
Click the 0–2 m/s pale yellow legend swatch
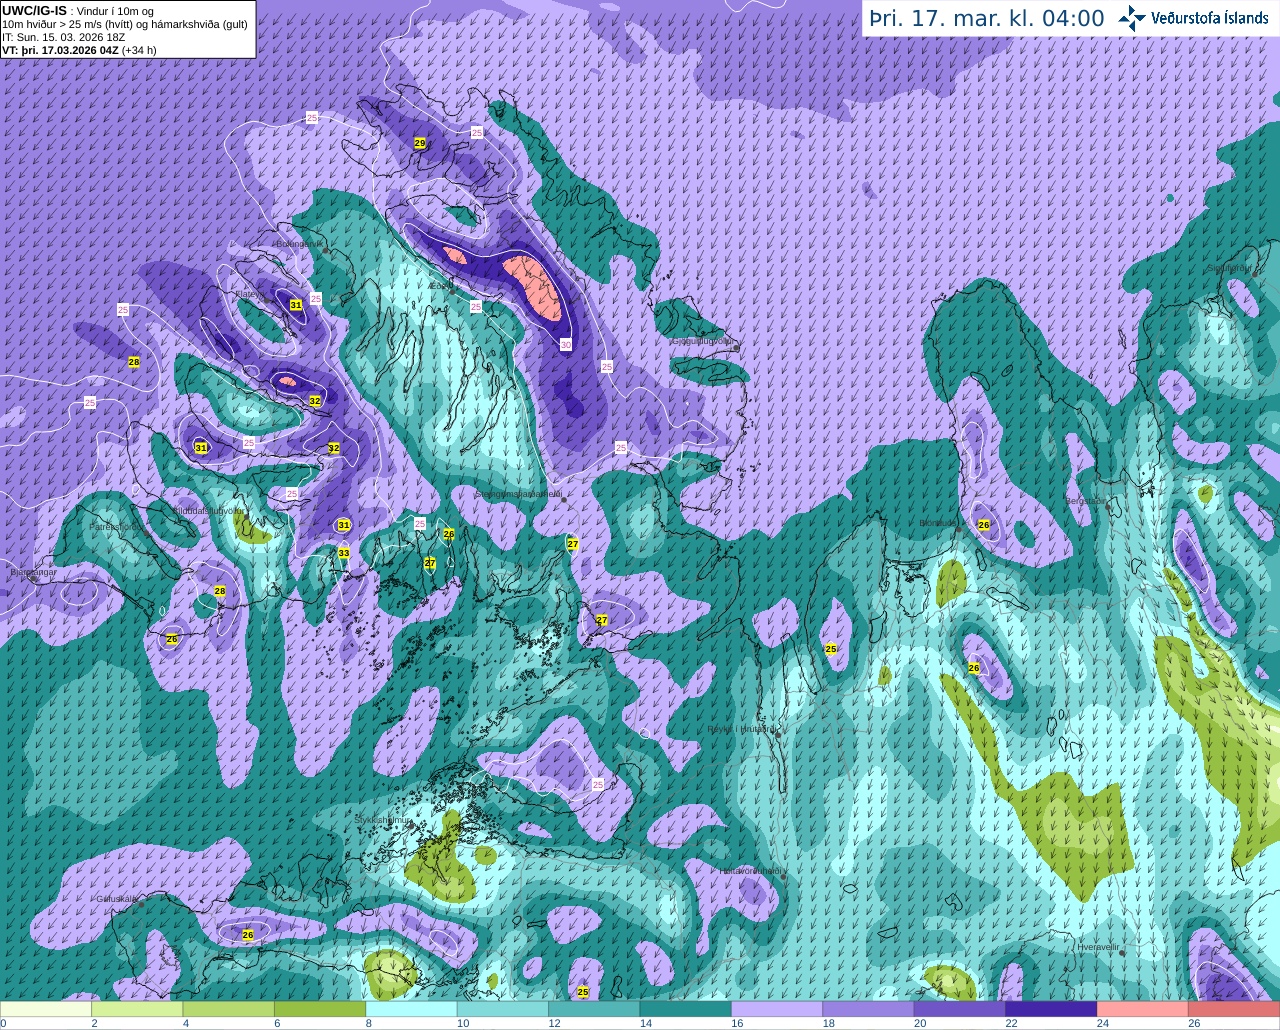pos(46,1009)
